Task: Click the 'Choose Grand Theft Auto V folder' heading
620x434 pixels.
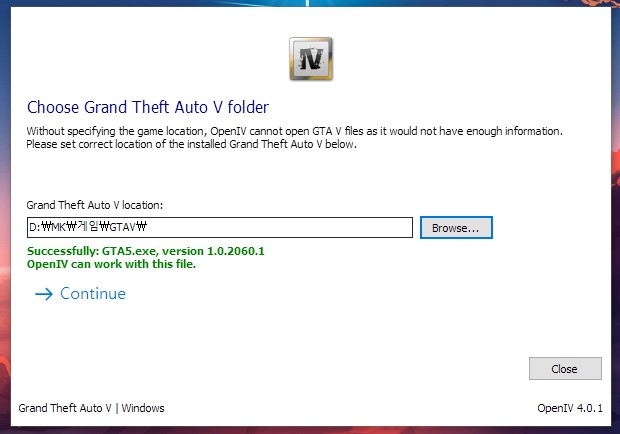Action: 148,107
